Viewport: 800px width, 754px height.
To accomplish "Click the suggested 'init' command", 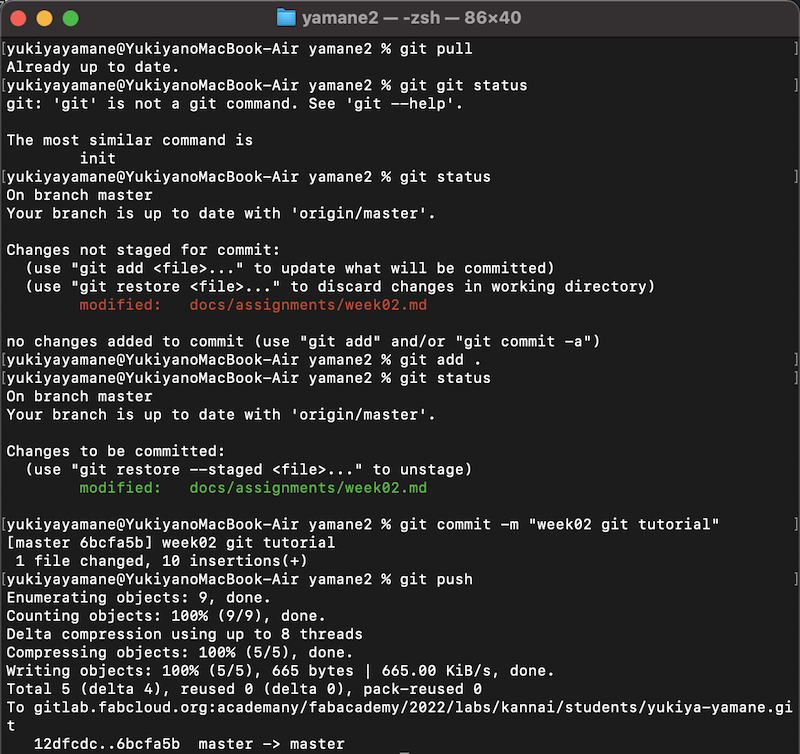I will tap(97, 159).
